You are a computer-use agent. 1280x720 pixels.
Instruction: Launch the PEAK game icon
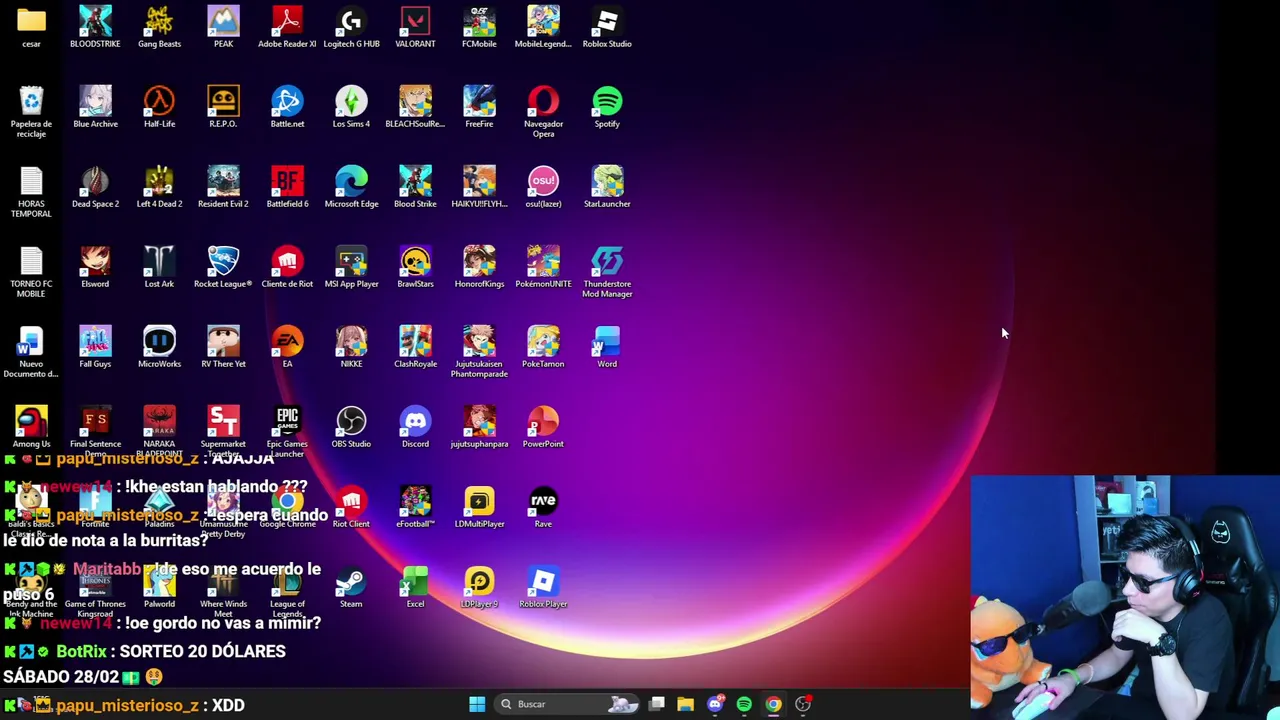[223, 27]
